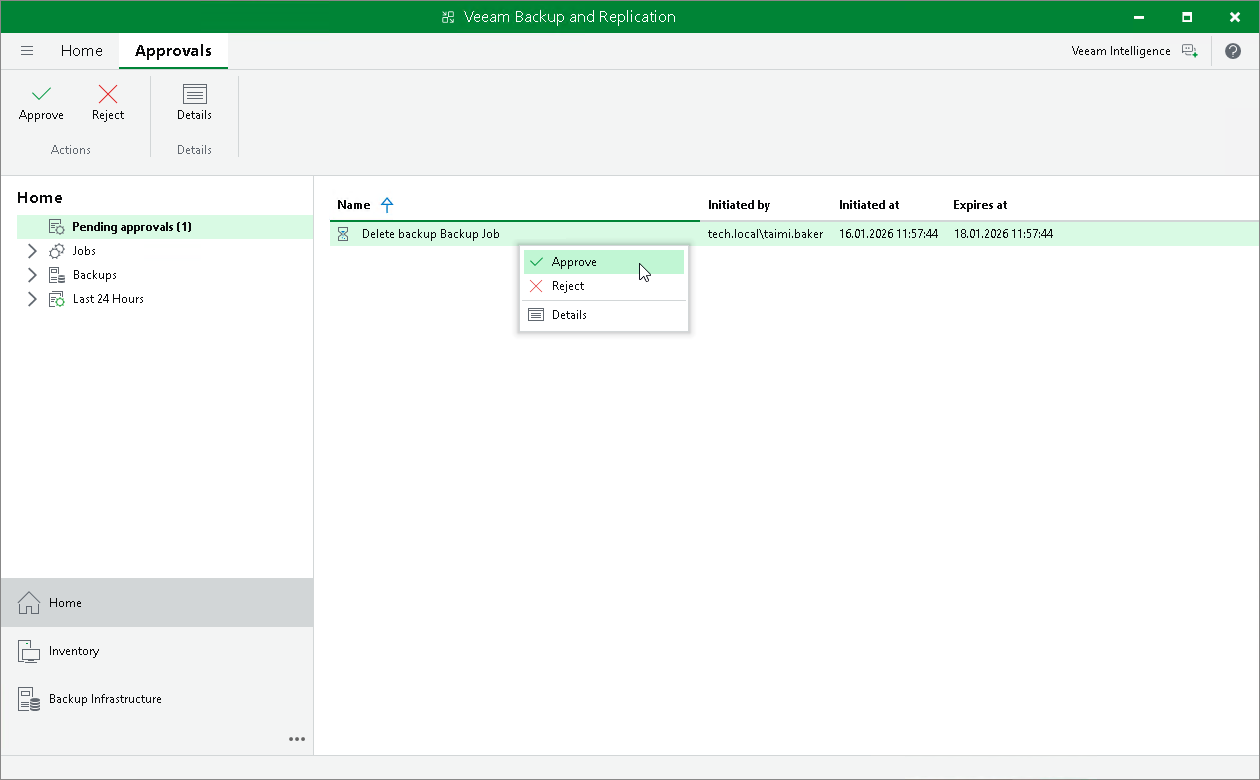Image resolution: width=1260 pixels, height=780 pixels.
Task: Click the 18.01.2026 11:57:44 cell
Action: coord(1003,234)
